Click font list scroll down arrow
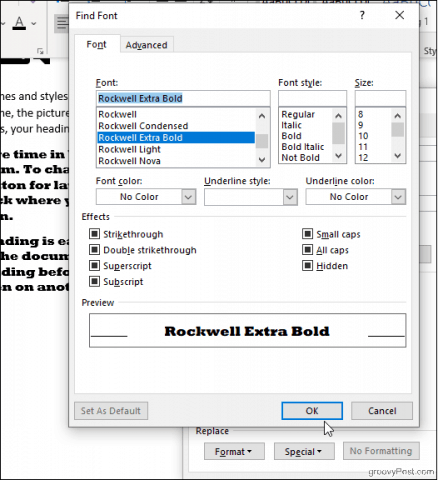The width and height of the screenshot is (438, 480). (262, 160)
